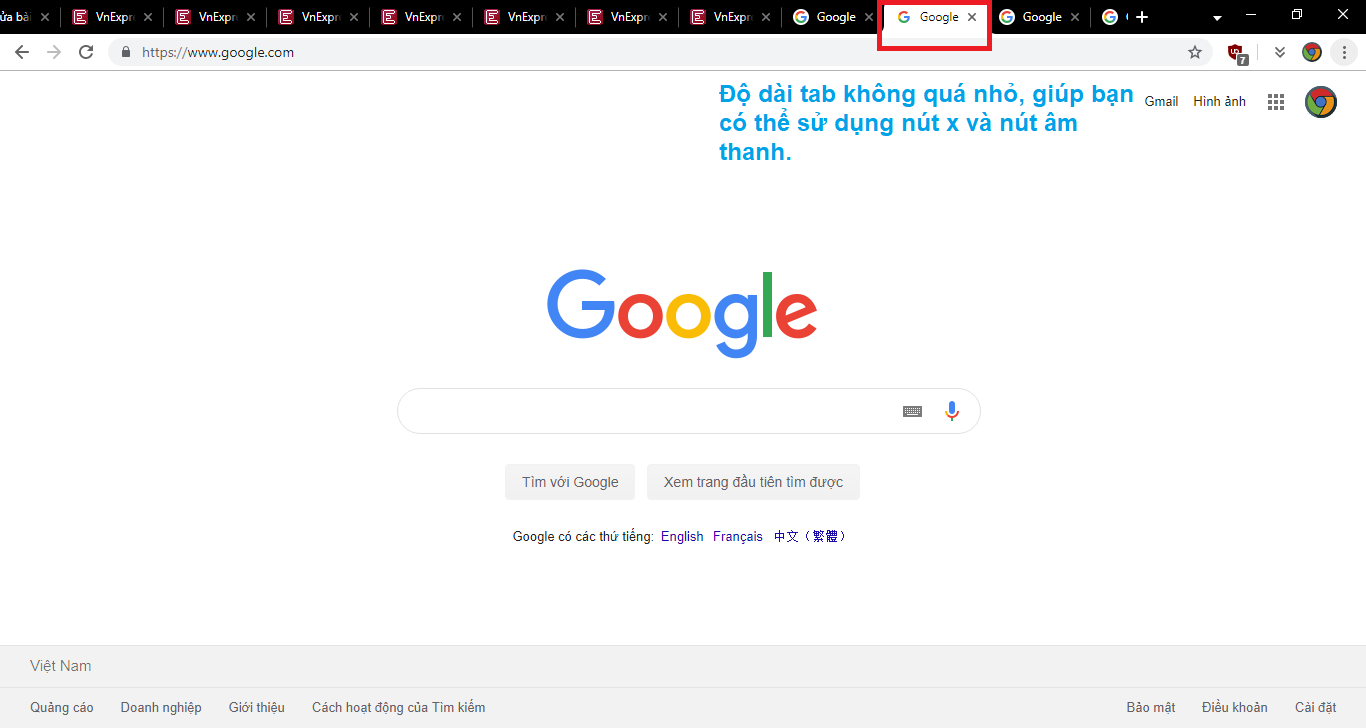1366x728 pixels.
Task: Open the Google apps grid
Action: (1276, 101)
